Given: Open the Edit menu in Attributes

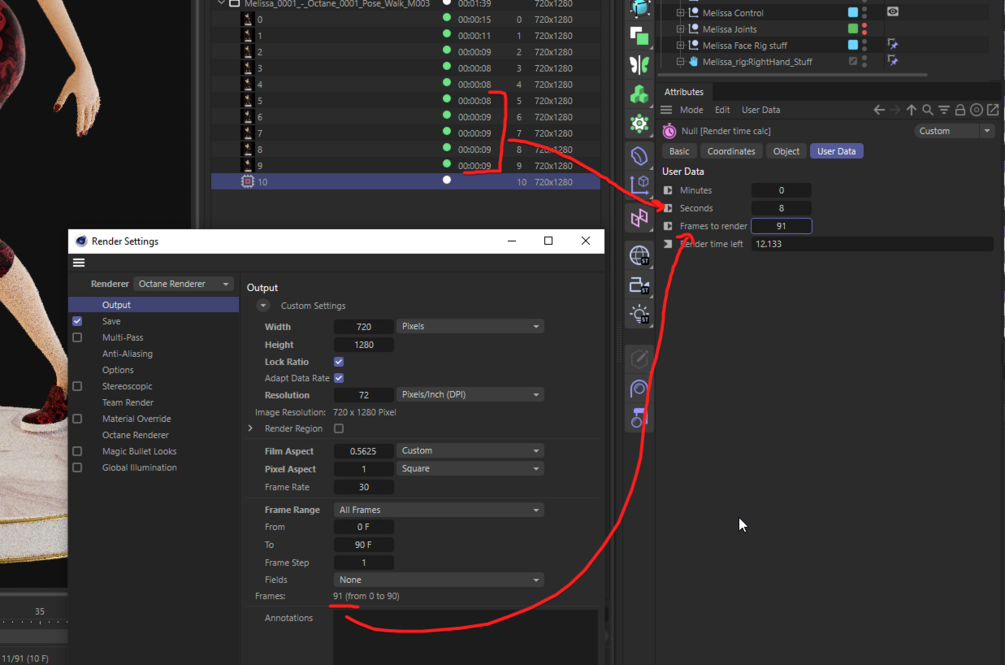Looking at the screenshot, I should pyautogui.click(x=722, y=110).
